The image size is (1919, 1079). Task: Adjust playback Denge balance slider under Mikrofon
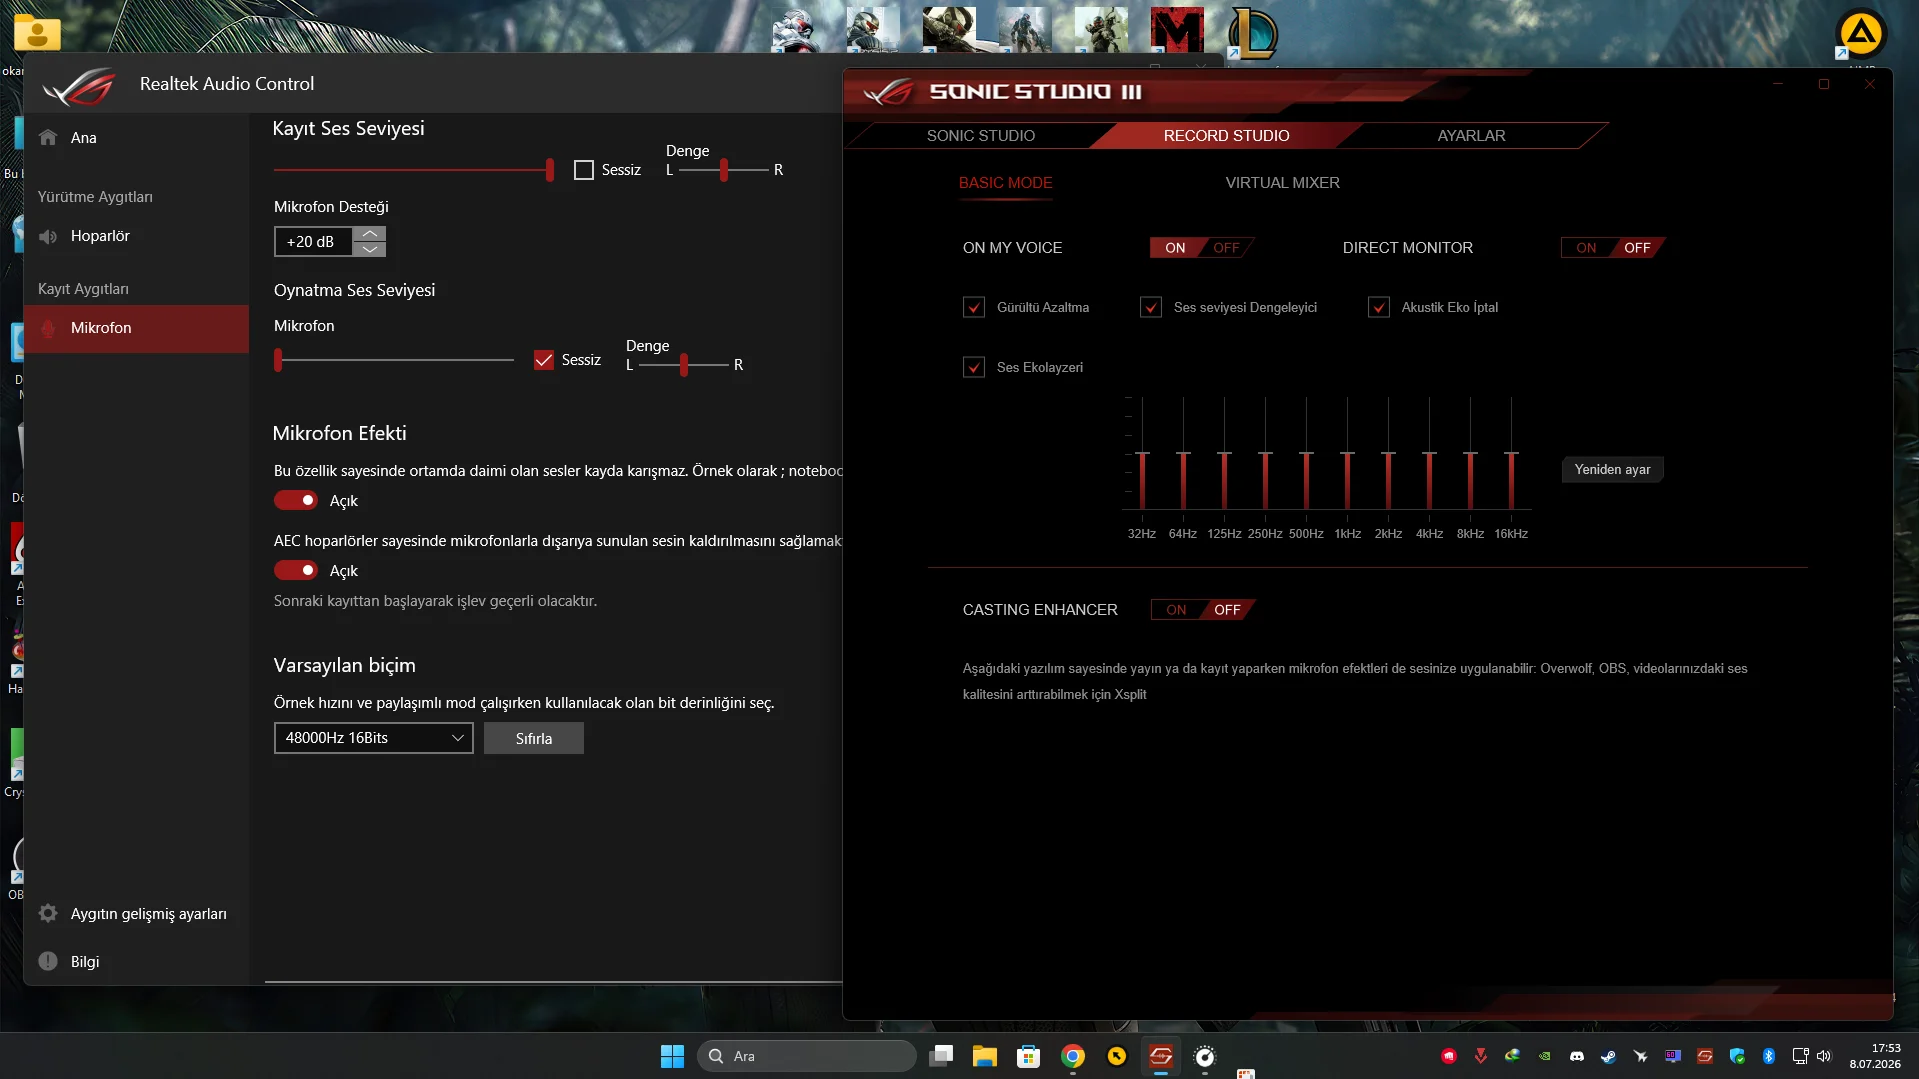click(684, 366)
